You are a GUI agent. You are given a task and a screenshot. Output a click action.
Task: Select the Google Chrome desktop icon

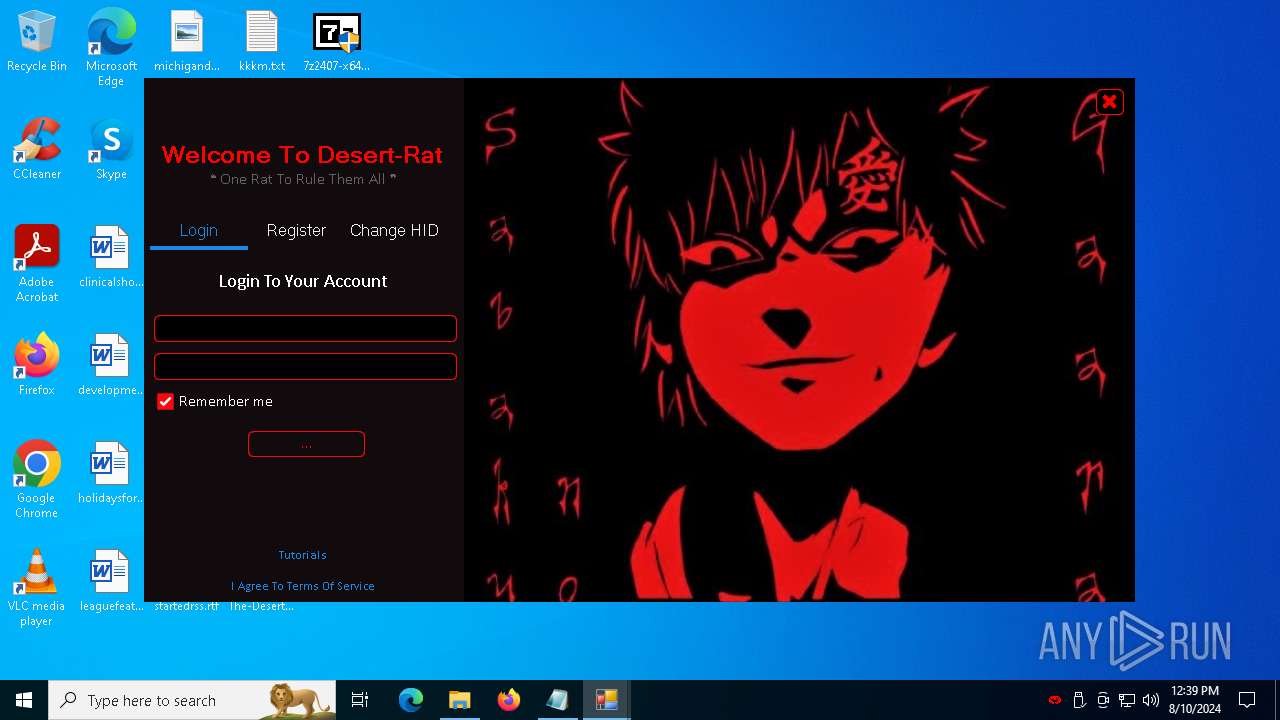pos(37,480)
